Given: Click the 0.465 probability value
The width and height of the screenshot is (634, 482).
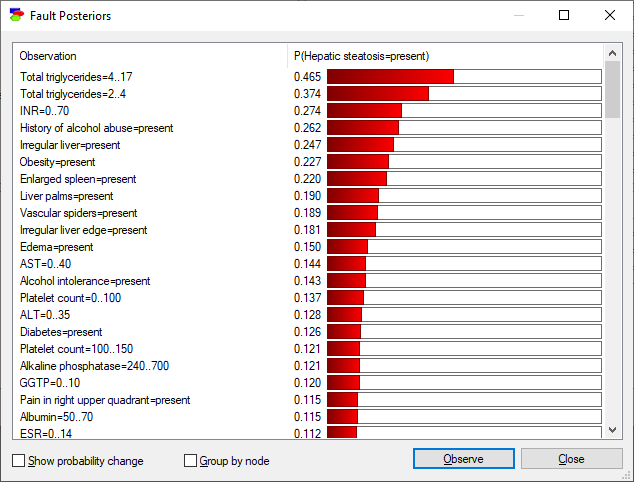Looking at the screenshot, I should click(307, 77).
